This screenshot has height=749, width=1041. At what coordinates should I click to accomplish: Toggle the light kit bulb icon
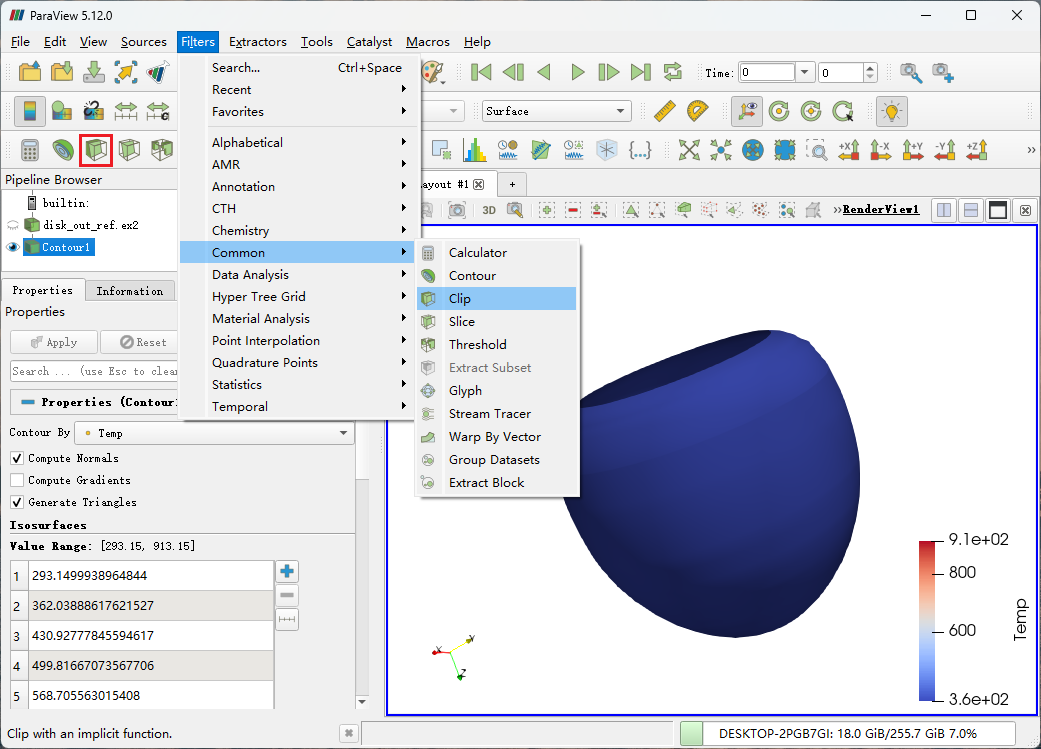(x=890, y=111)
